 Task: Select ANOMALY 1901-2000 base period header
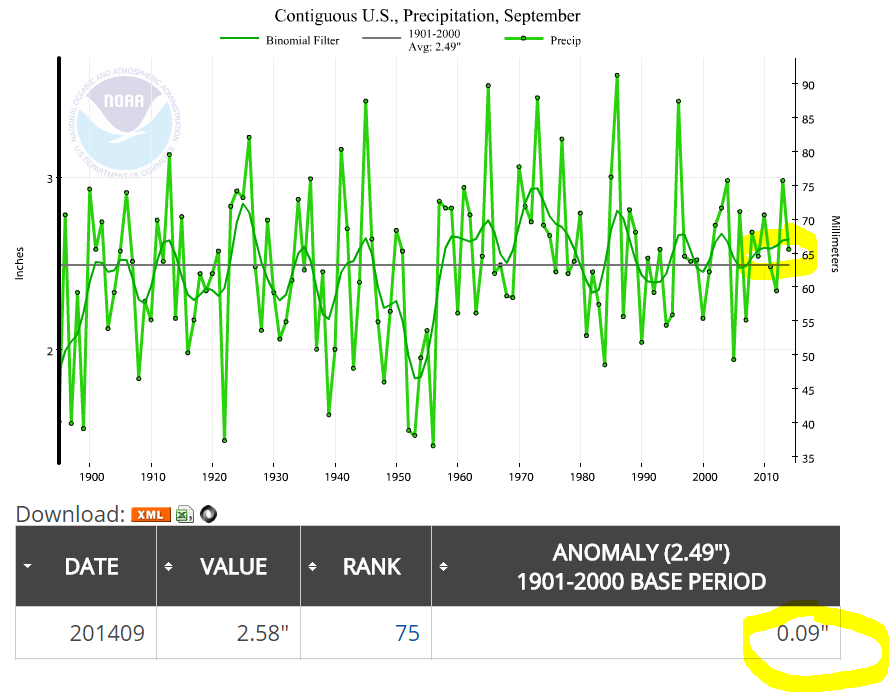641,567
